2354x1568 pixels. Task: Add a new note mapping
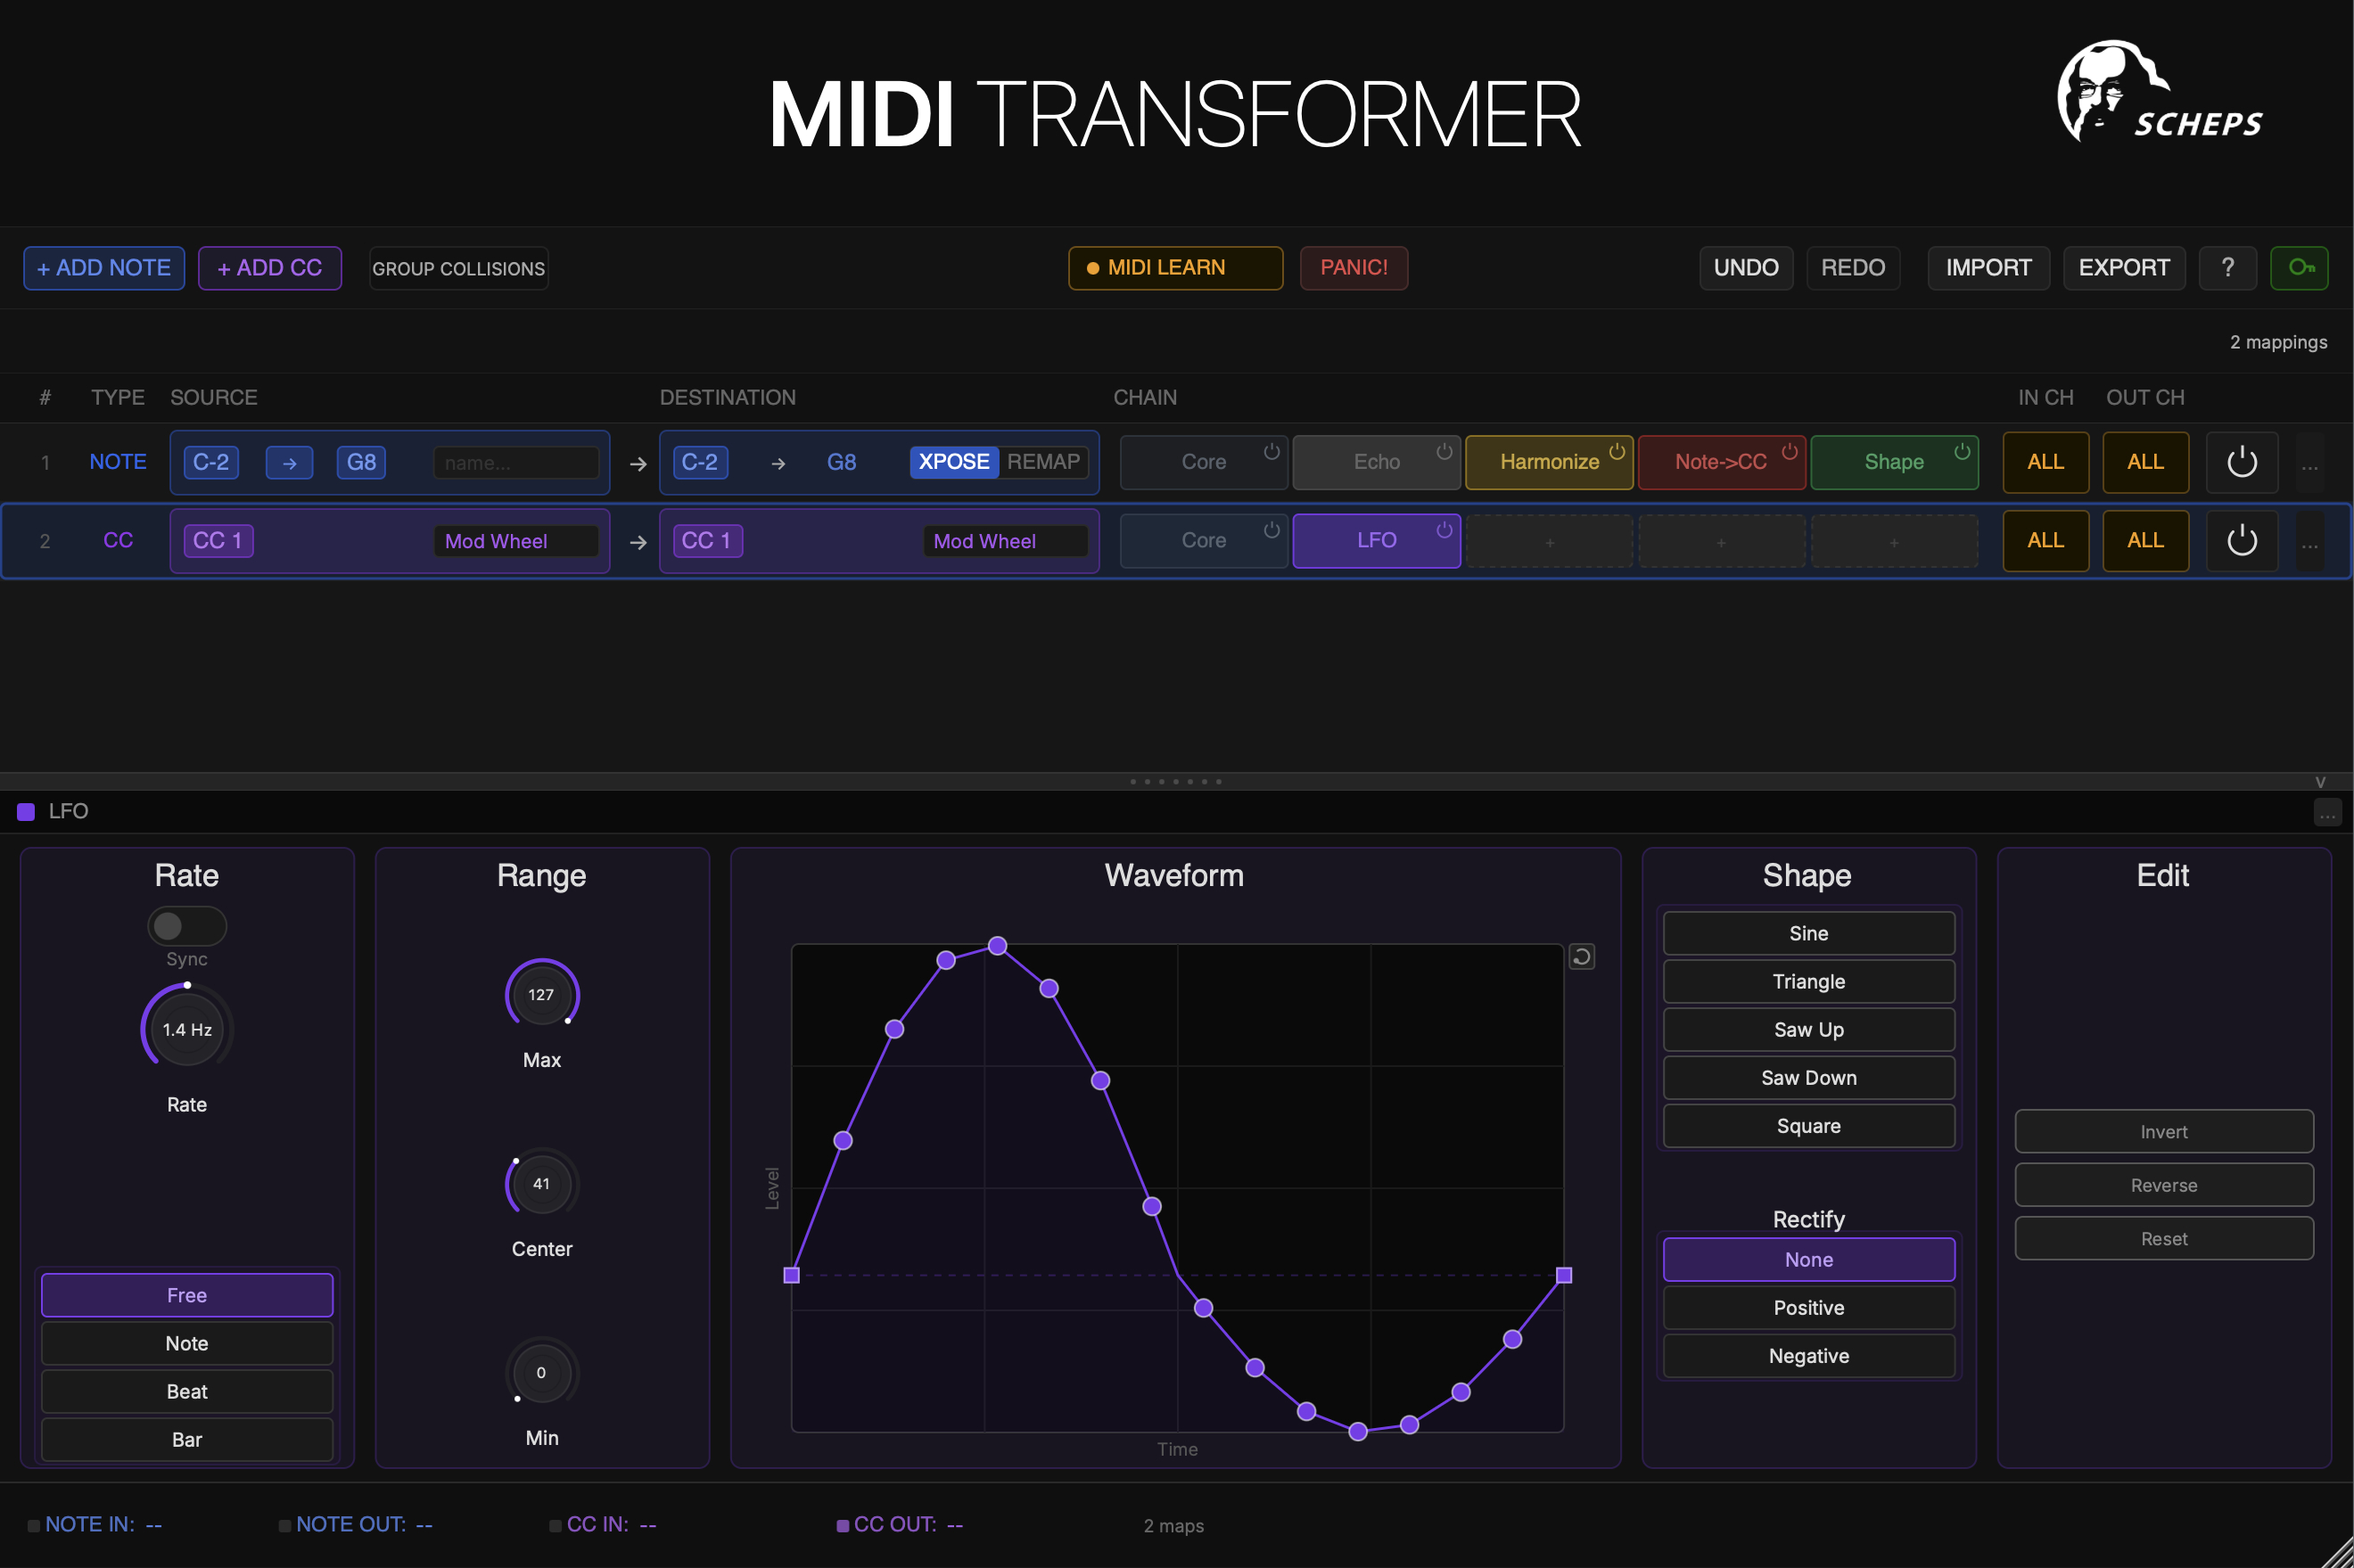tap(104, 268)
